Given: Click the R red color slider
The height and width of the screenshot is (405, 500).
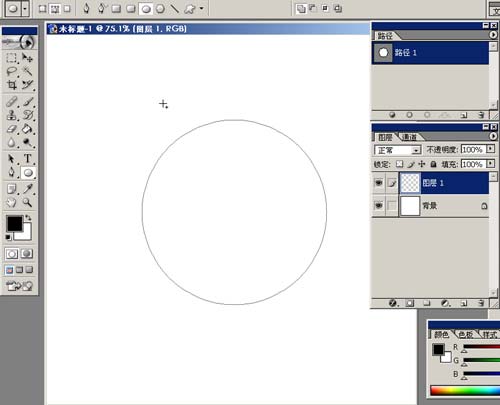Looking at the screenshot, I should point(482,347).
